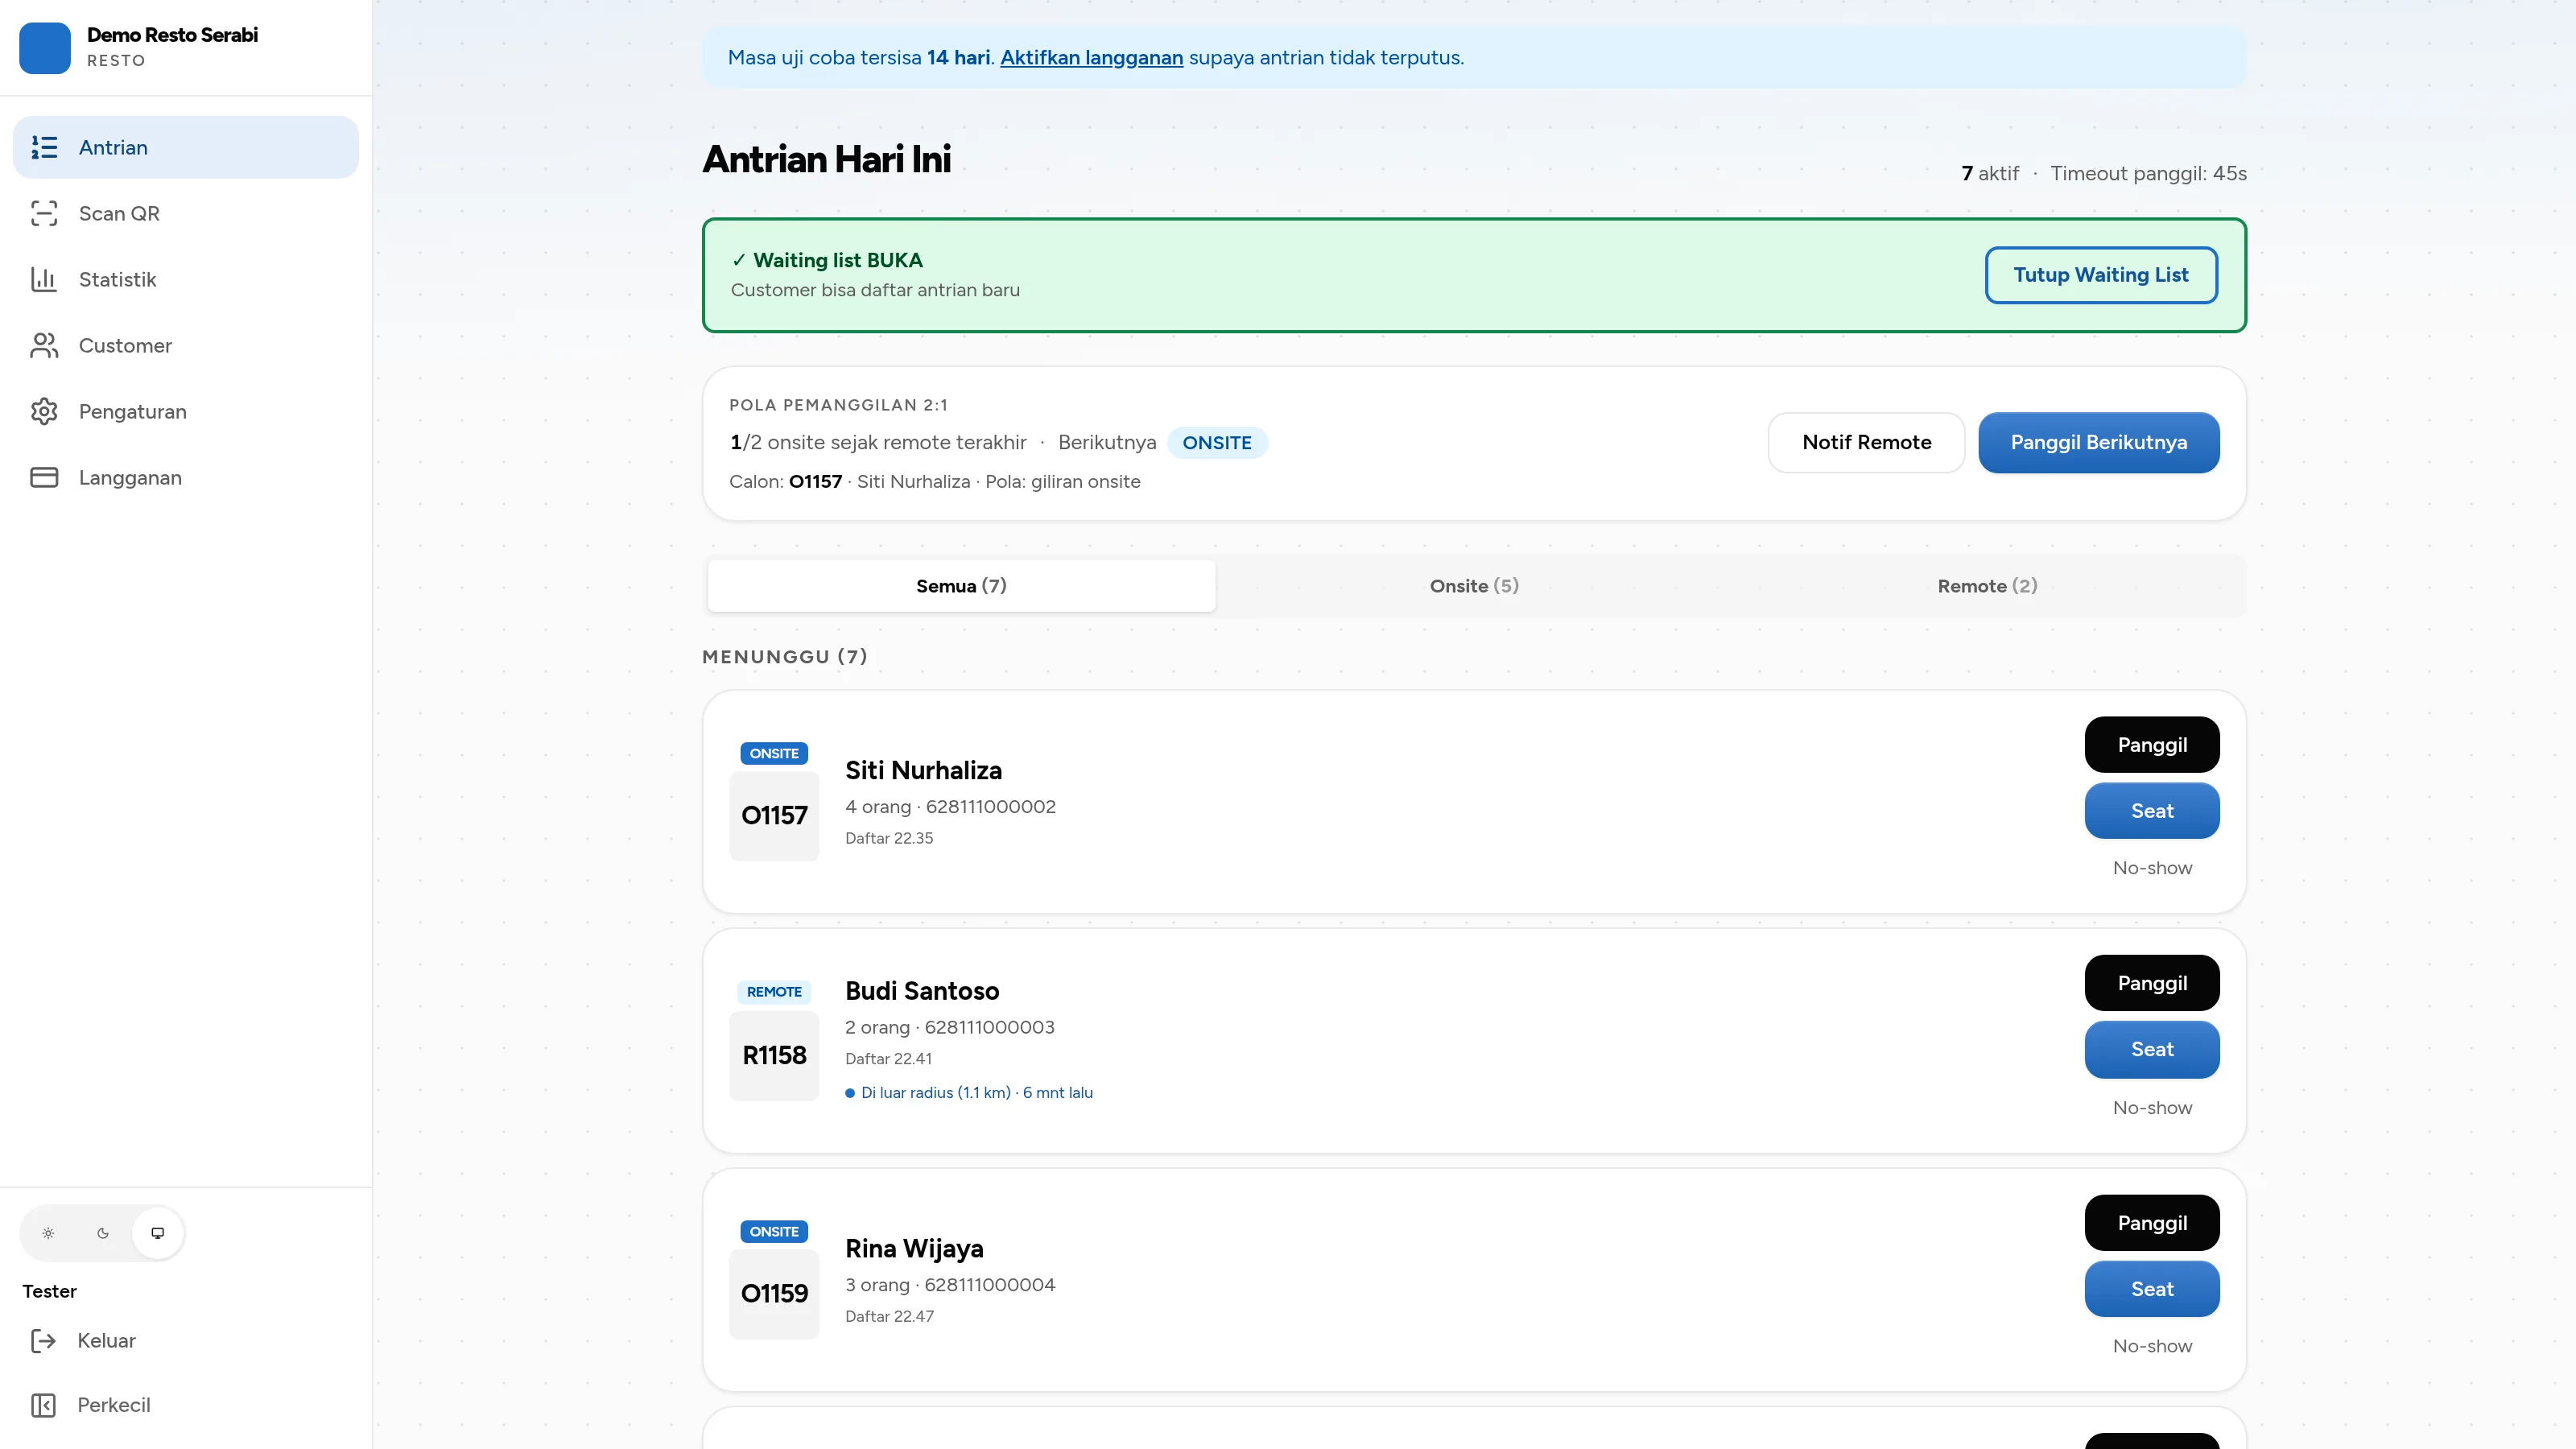The width and height of the screenshot is (2576, 1449).
Task: Open the Semua (7) tab
Action: (x=961, y=586)
